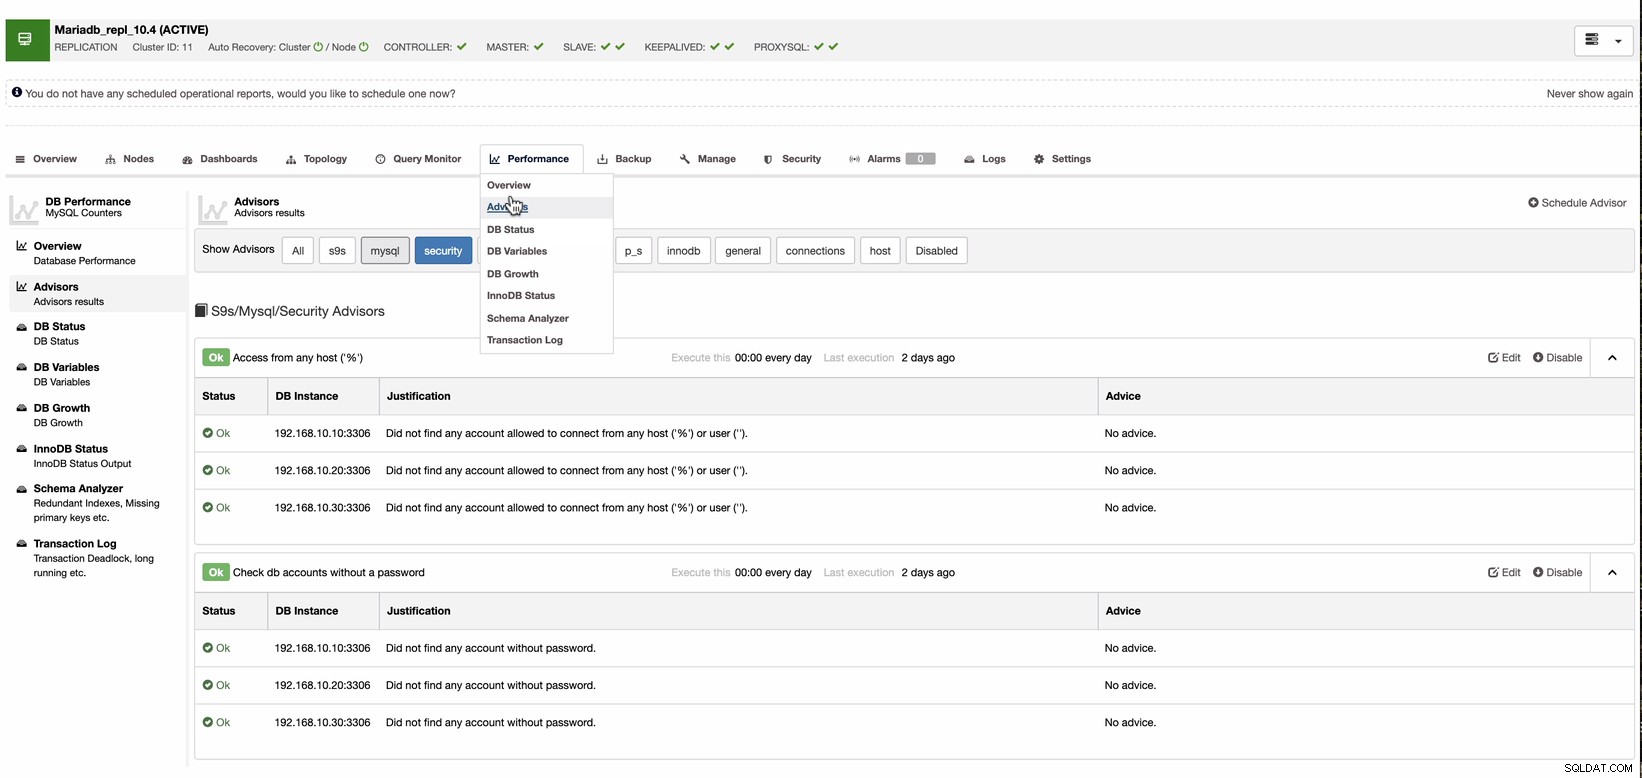
Task: Open the Alarms tab
Action: [x=891, y=159]
